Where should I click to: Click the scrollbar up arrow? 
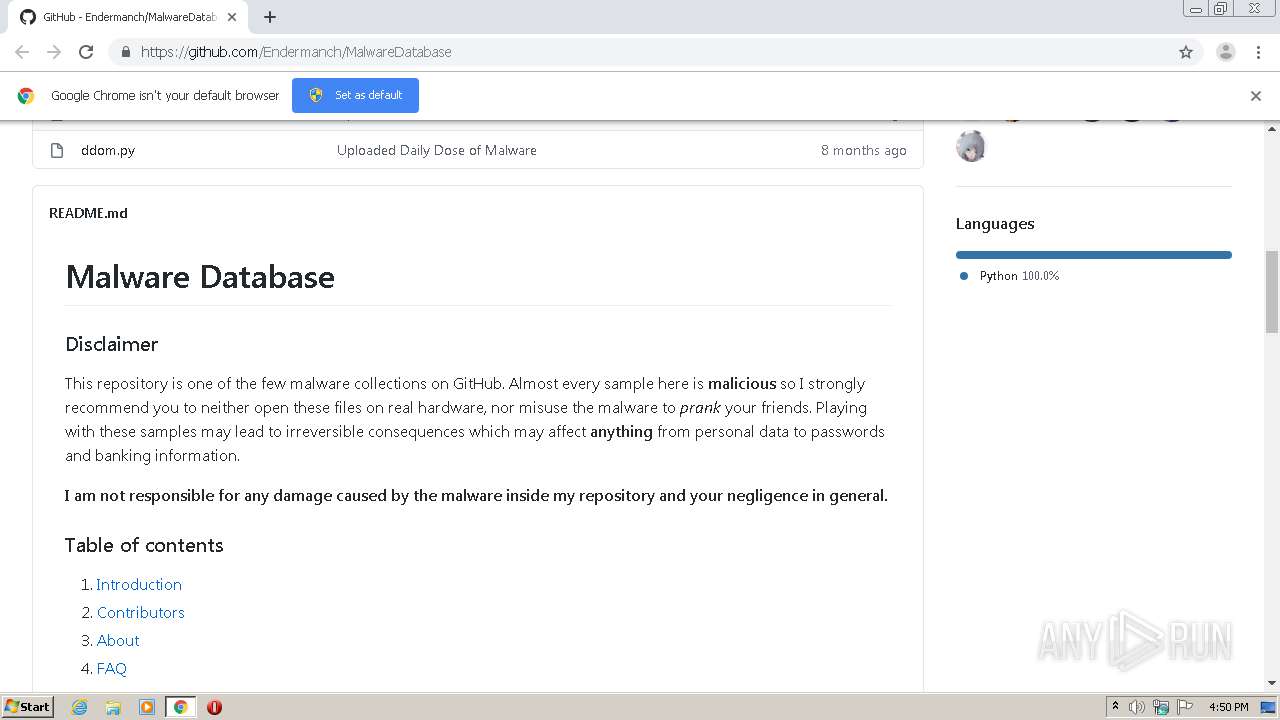pyautogui.click(x=1272, y=129)
